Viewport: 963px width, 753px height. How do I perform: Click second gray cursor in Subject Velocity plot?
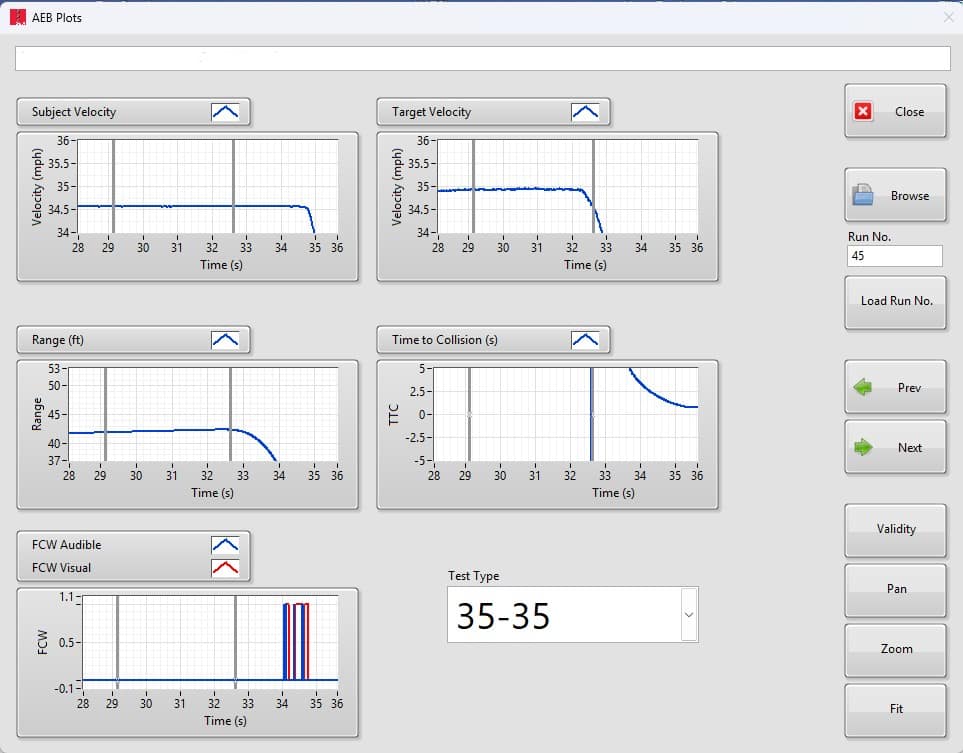click(233, 186)
